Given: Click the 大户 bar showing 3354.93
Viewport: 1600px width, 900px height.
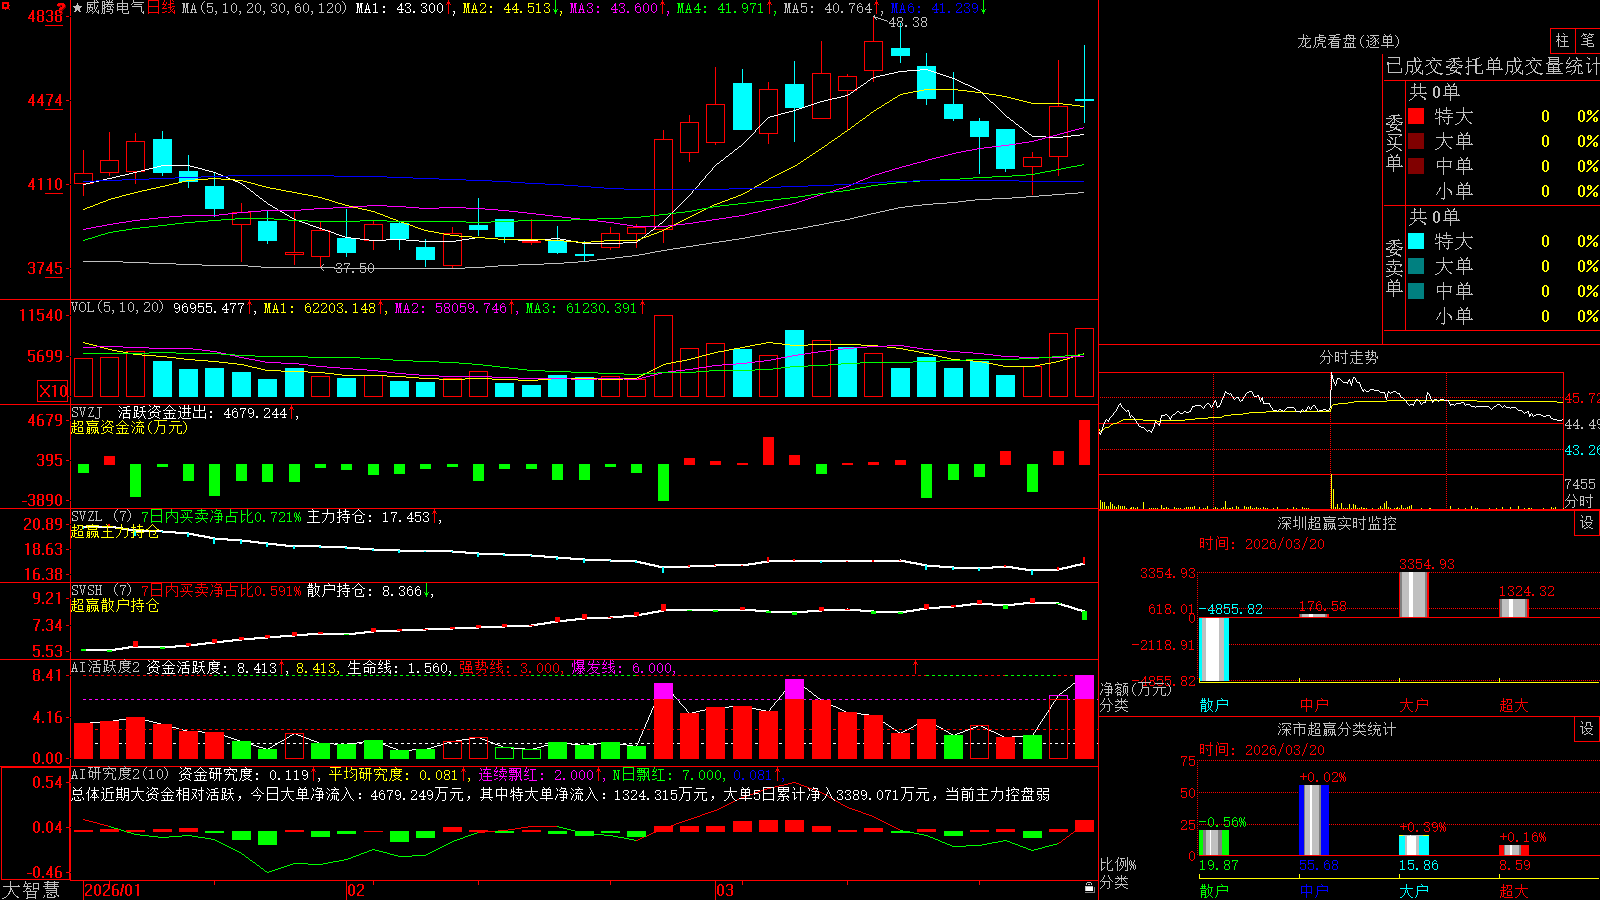Looking at the screenshot, I should pos(1414,595).
